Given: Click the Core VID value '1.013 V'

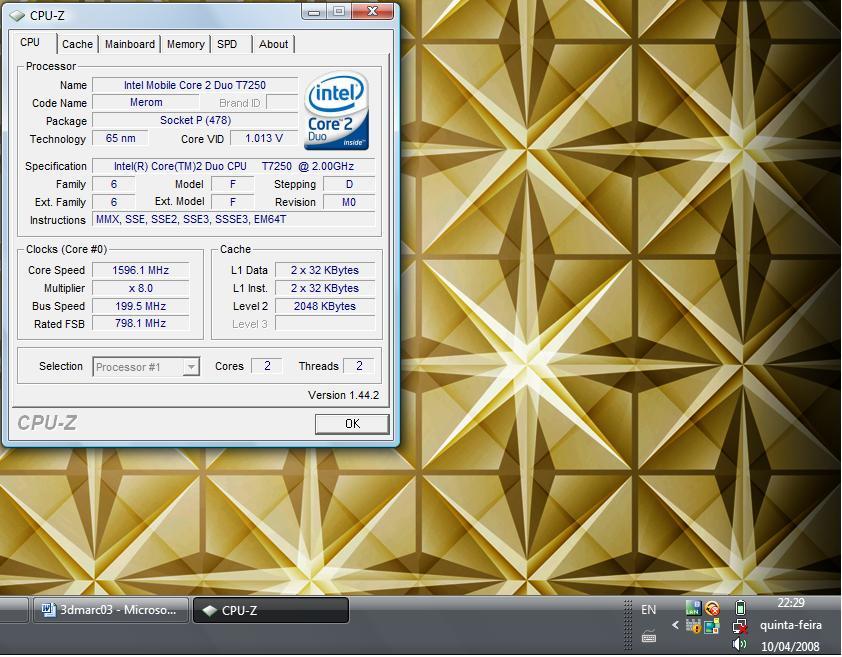Looking at the screenshot, I should point(264,138).
